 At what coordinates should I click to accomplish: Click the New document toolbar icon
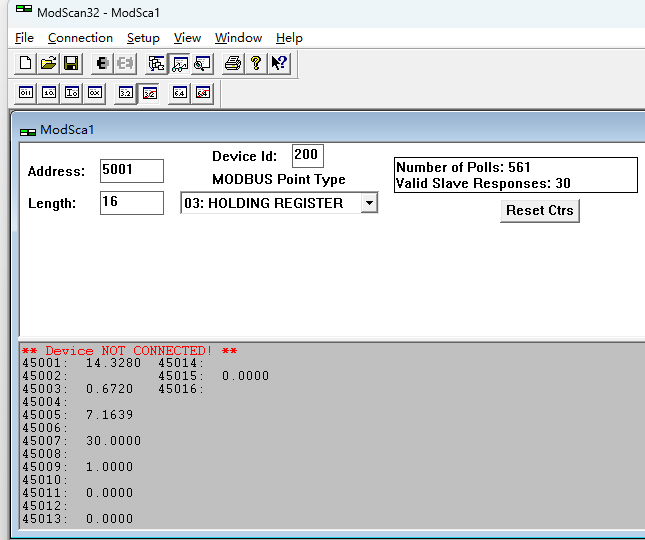coord(26,64)
